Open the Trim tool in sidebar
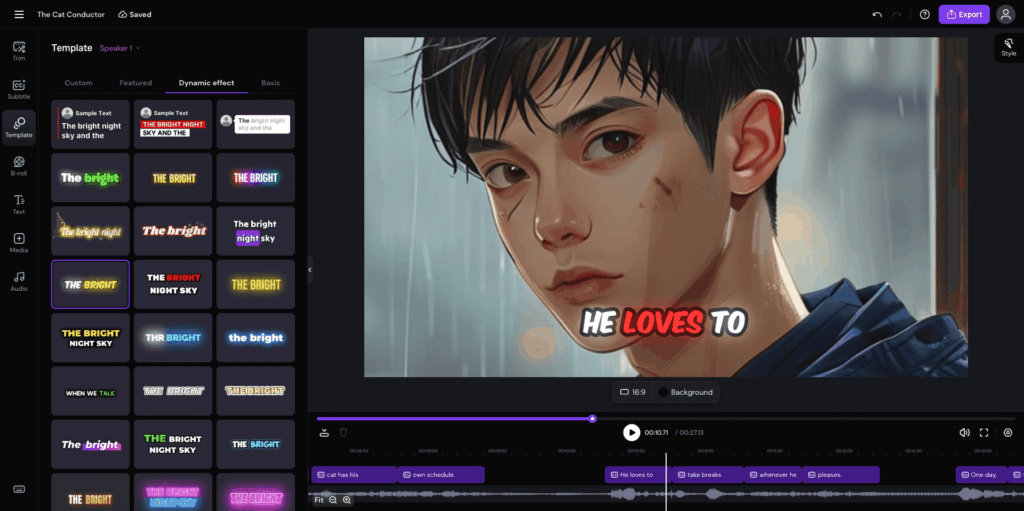 pyautogui.click(x=18, y=50)
